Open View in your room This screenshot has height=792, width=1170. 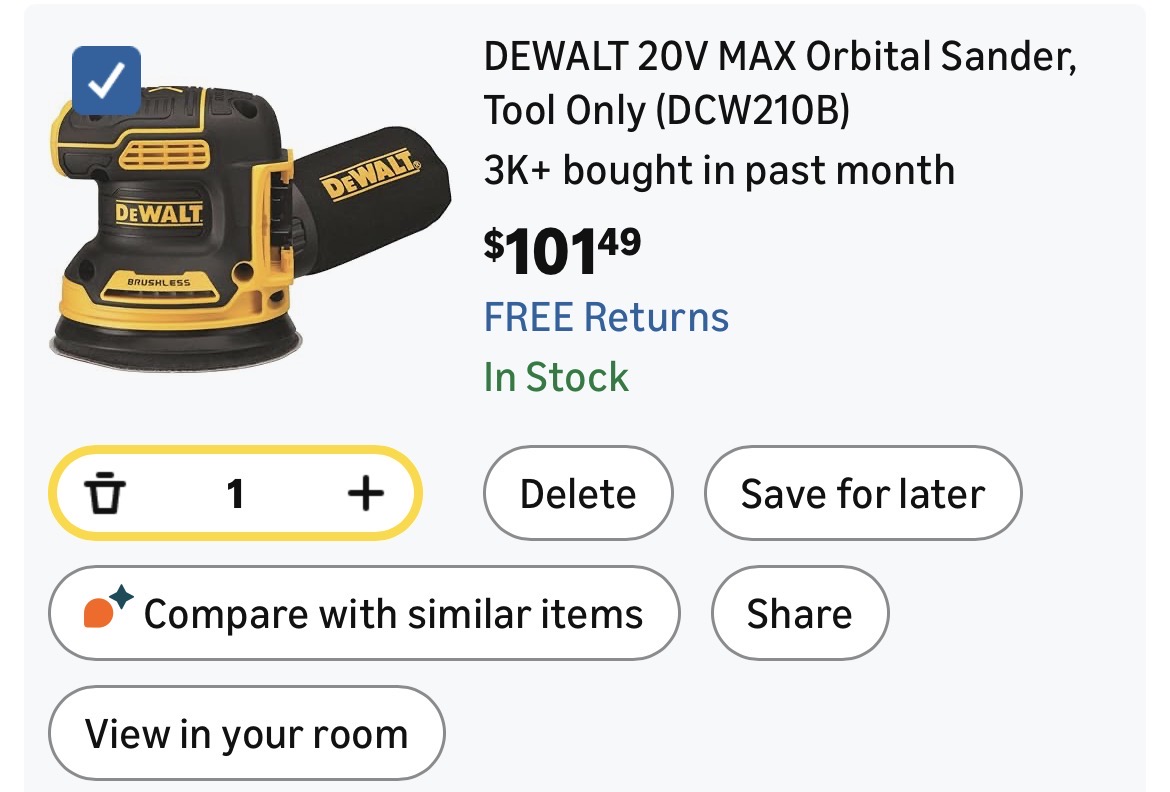point(246,734)
